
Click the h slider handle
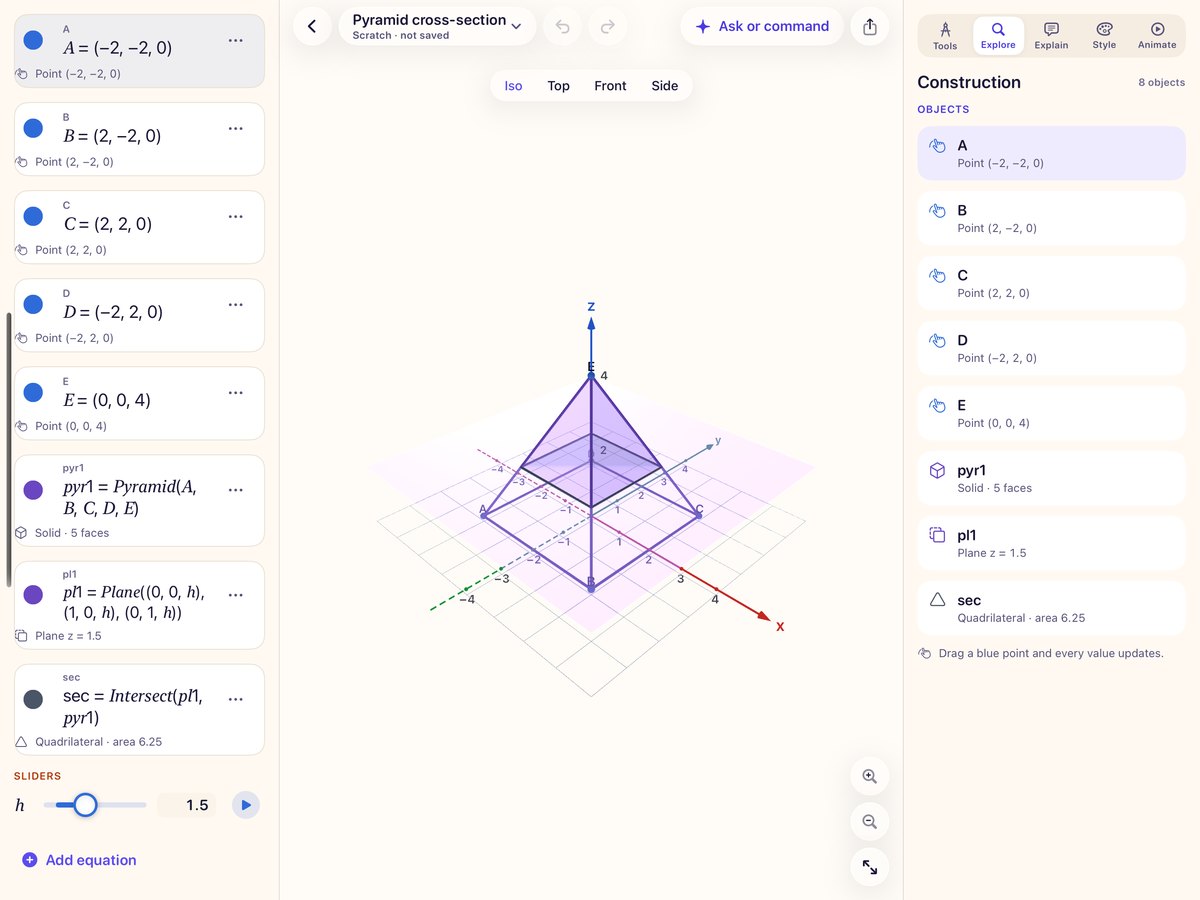point(85,805)
